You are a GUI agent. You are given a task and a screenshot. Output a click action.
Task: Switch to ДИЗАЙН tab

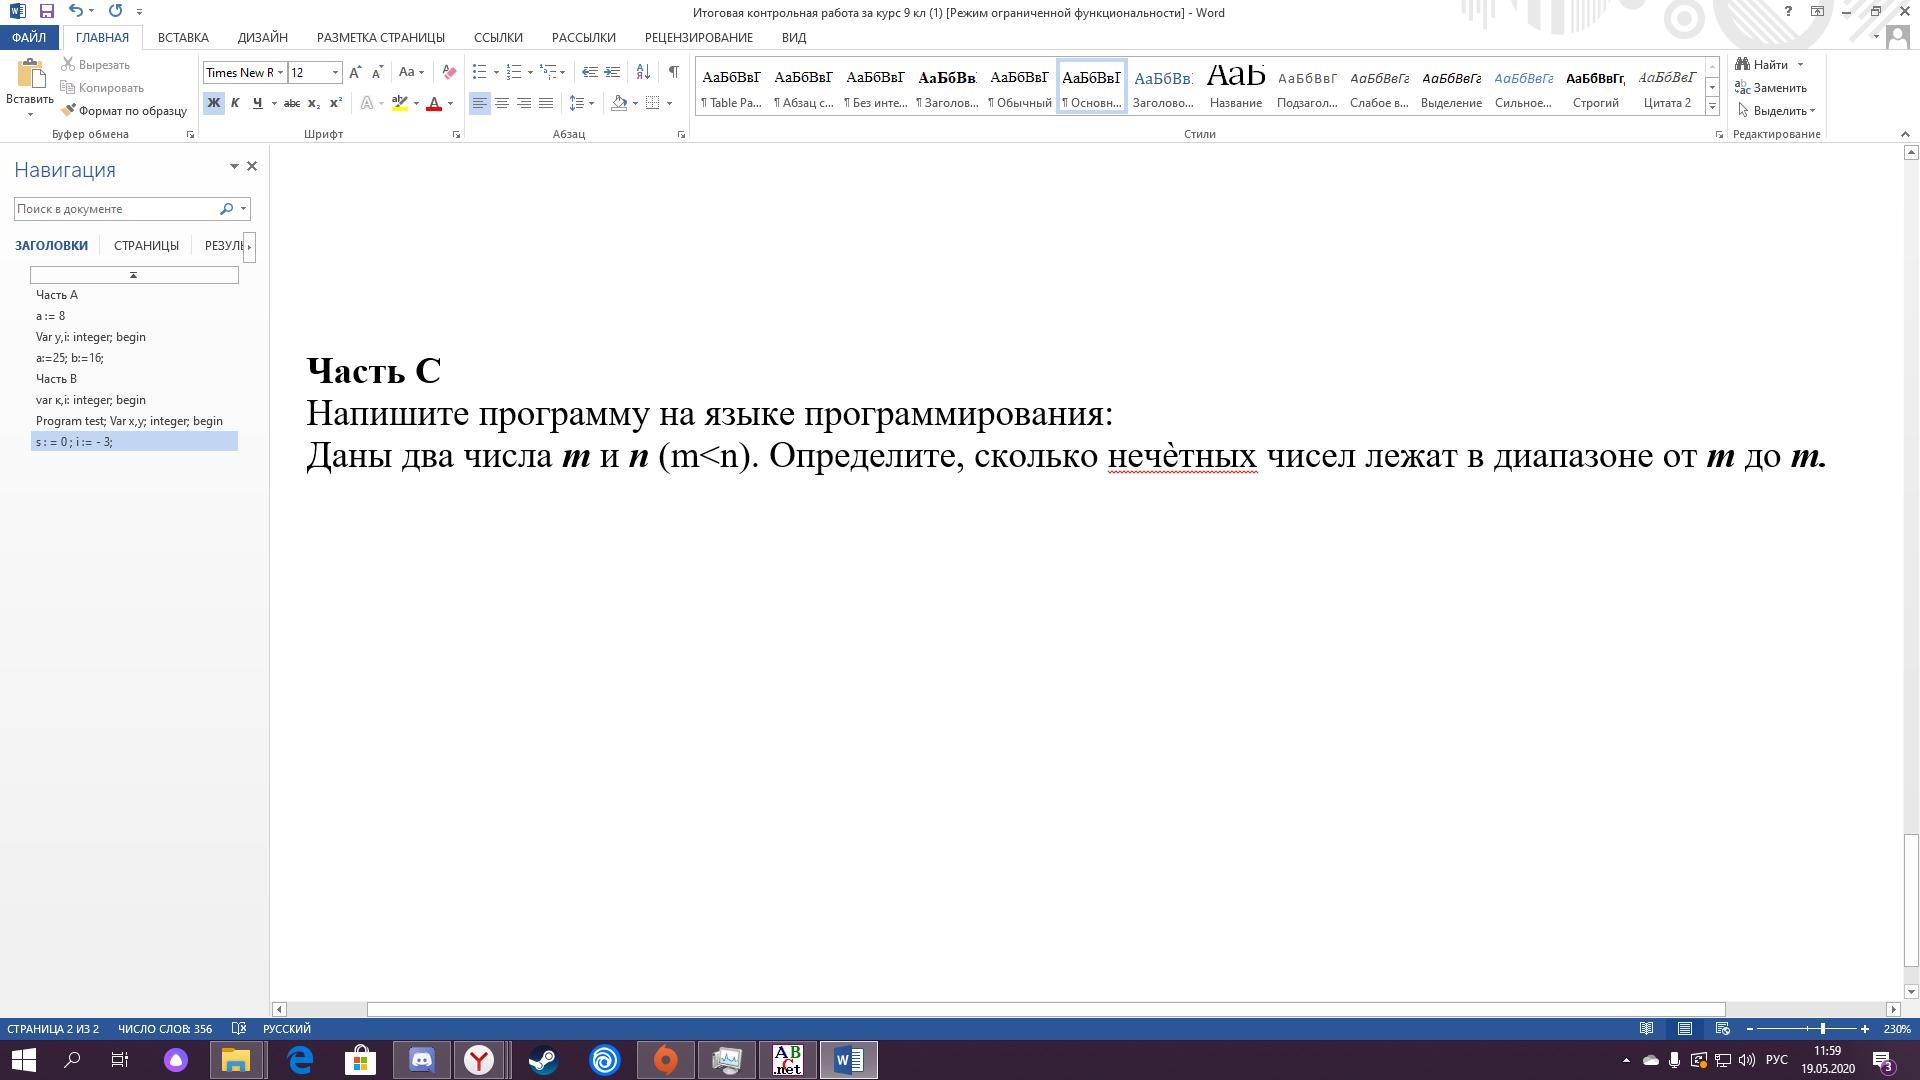point(263,37)
